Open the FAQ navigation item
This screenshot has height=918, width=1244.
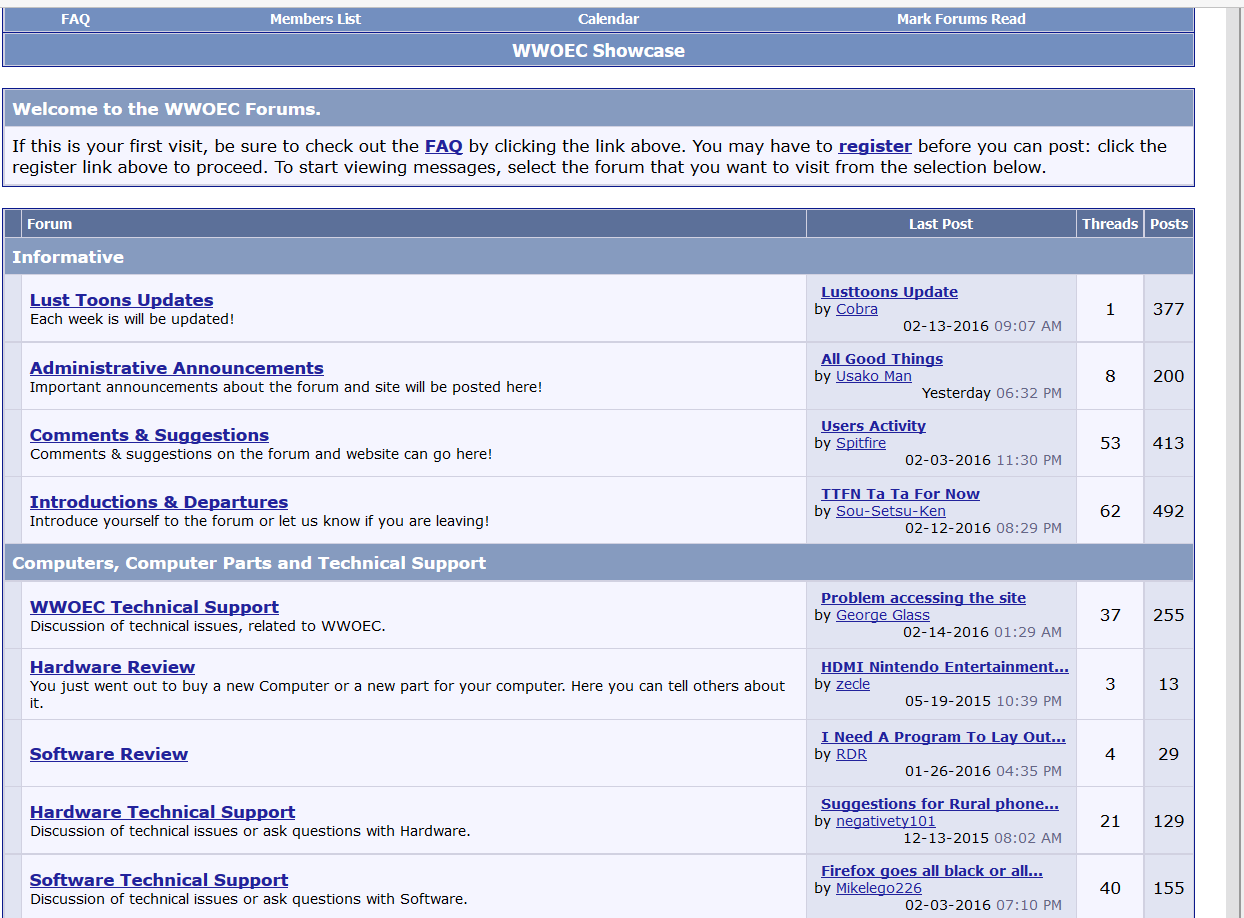tap(75, 19)
